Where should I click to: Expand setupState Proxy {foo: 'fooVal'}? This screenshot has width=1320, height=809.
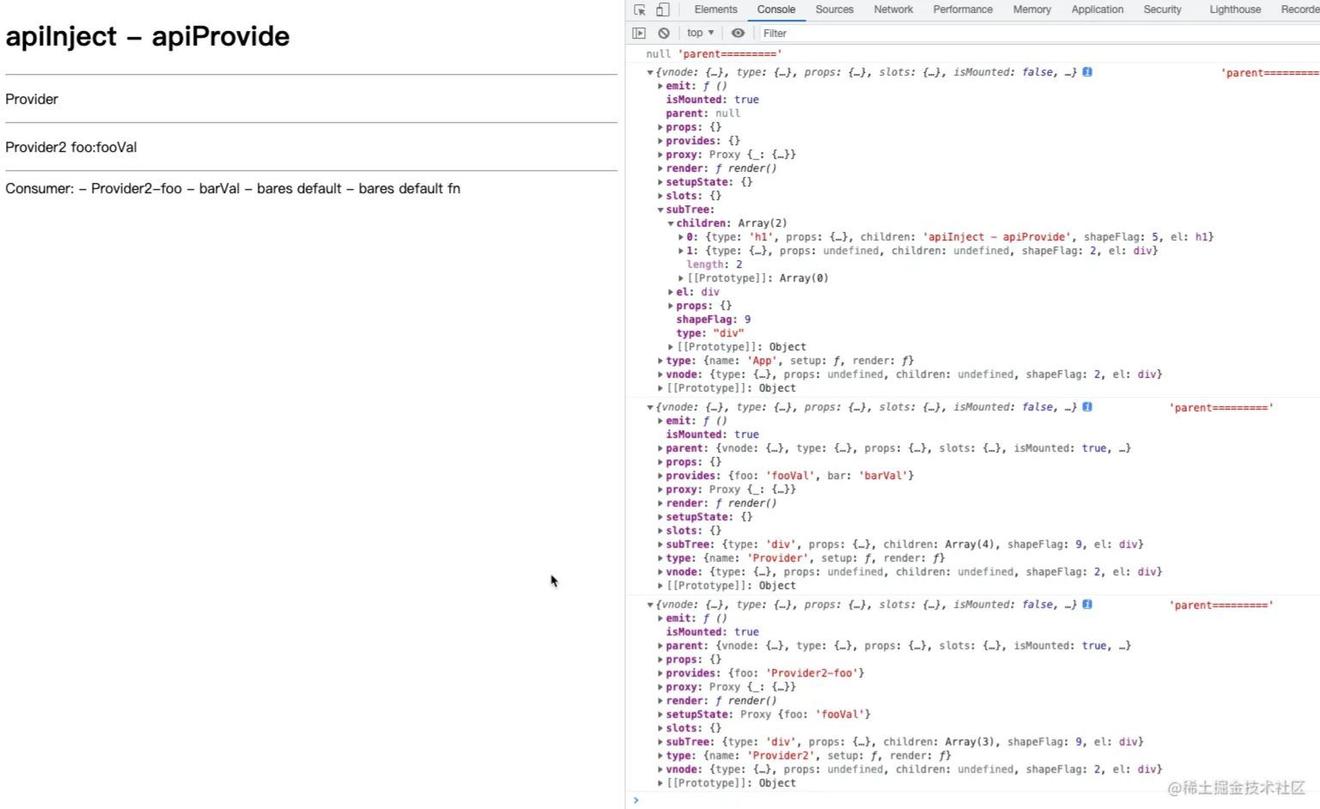pos(661,715)
